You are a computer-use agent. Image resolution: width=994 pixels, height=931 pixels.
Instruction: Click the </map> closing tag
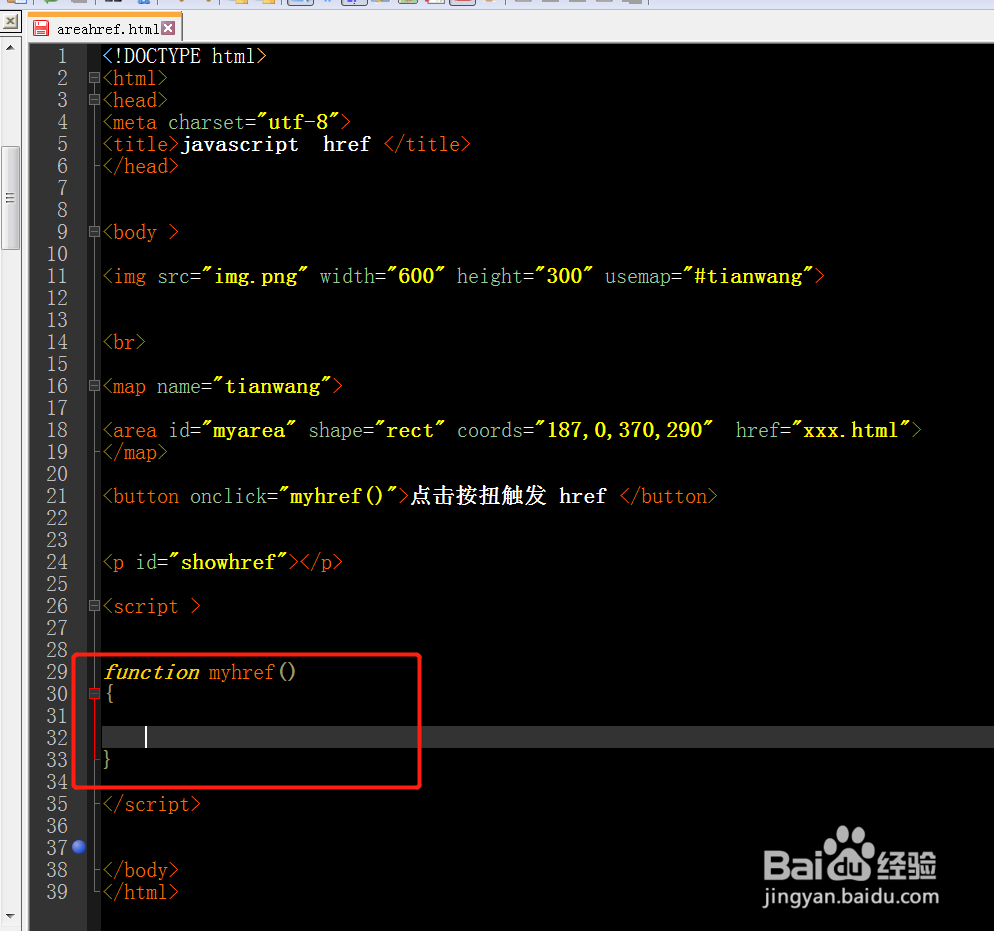[135, 453]
